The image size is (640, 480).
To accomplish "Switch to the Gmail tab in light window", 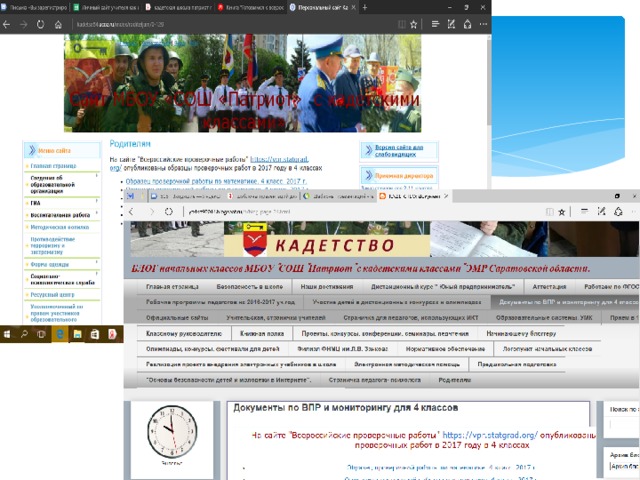I will pos(131,196).
